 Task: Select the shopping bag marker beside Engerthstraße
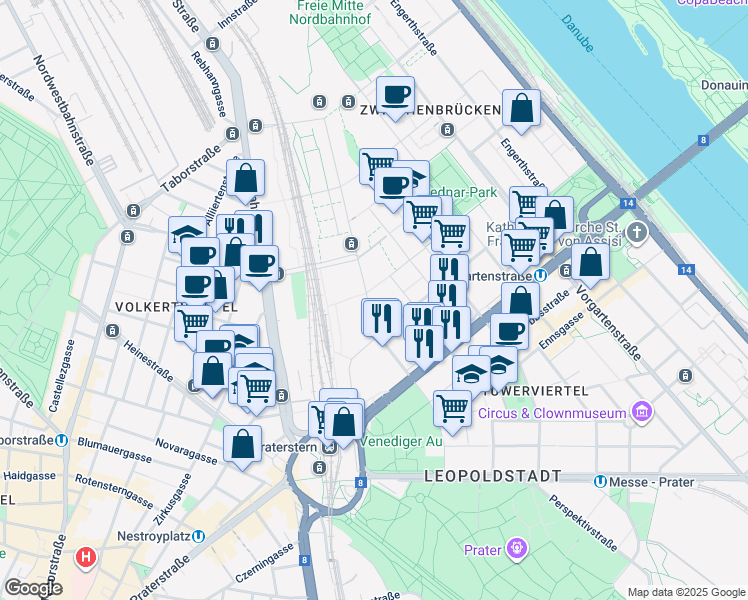(521, 109)
